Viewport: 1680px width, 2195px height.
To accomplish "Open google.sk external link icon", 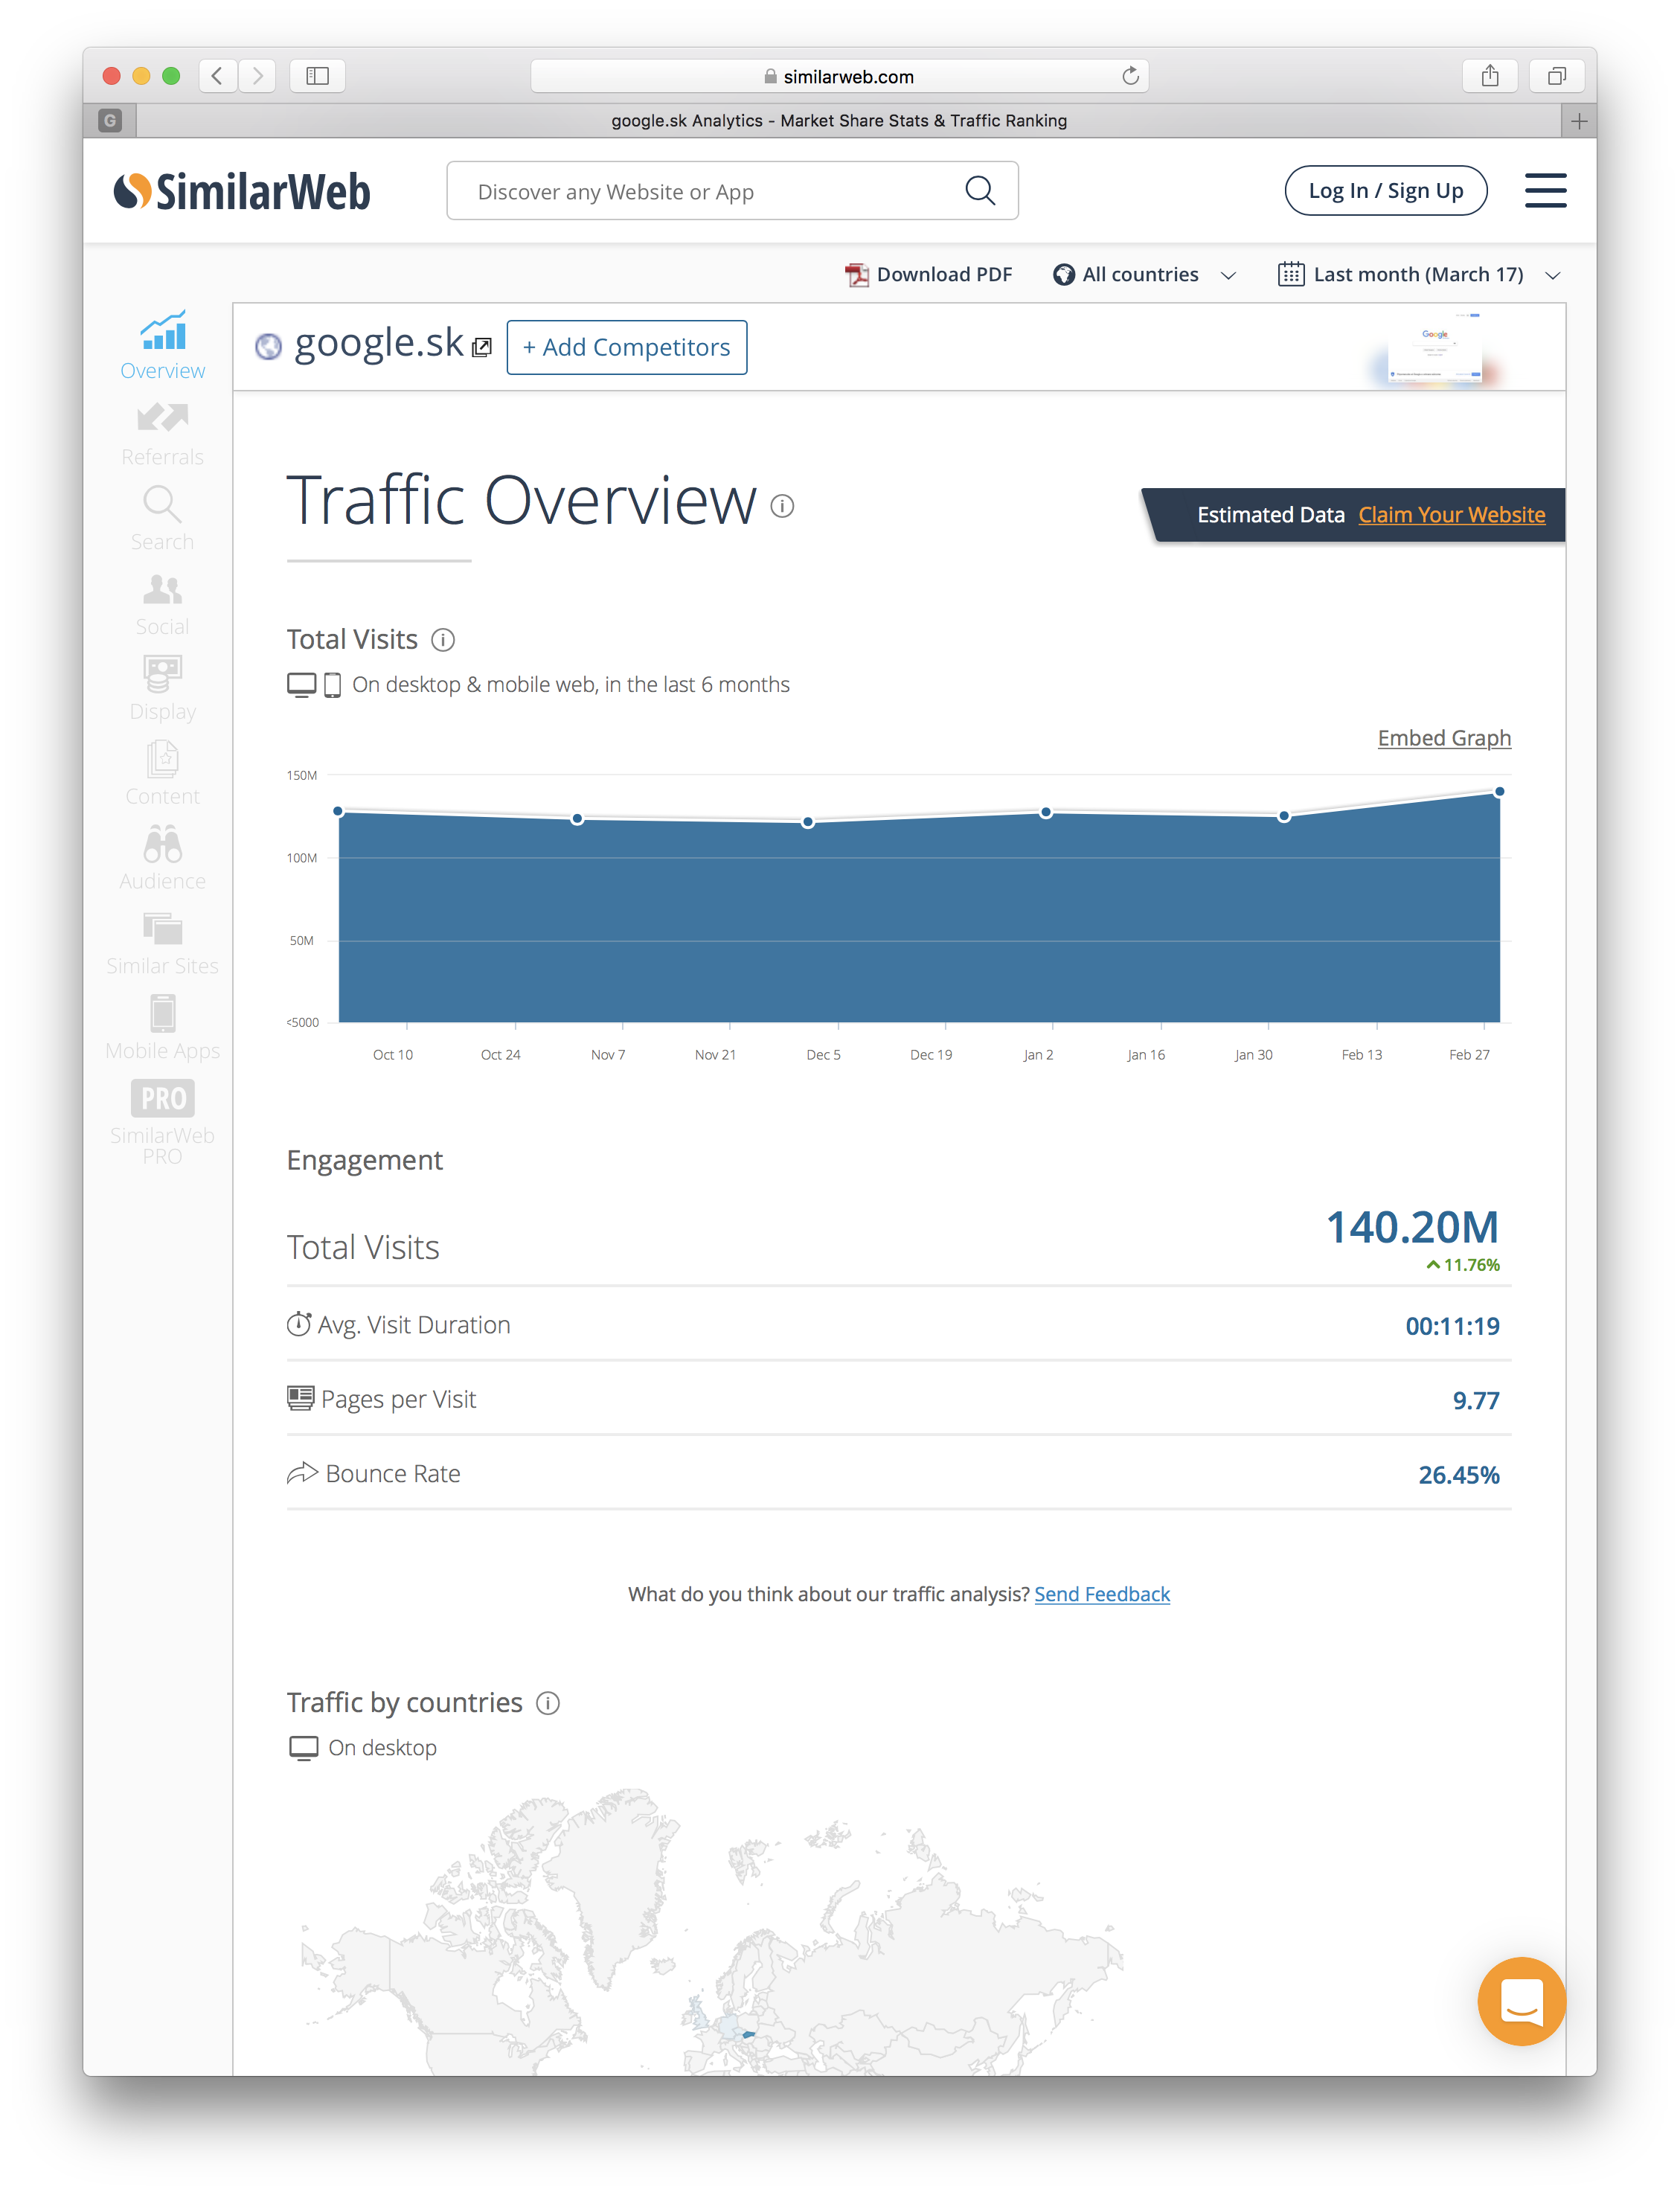I will (482, 347).
